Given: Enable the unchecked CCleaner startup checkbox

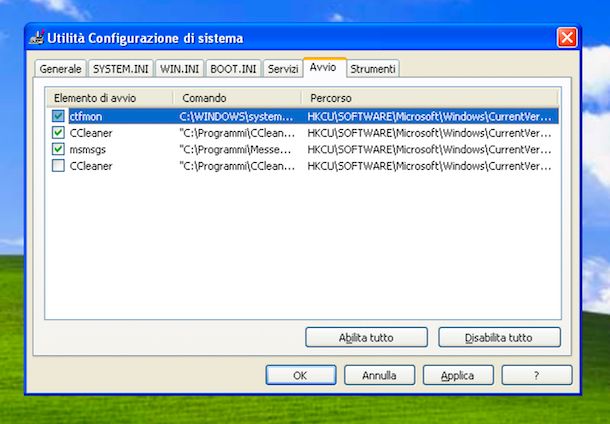Looking at the screenshot, I should tap(58, 166).
